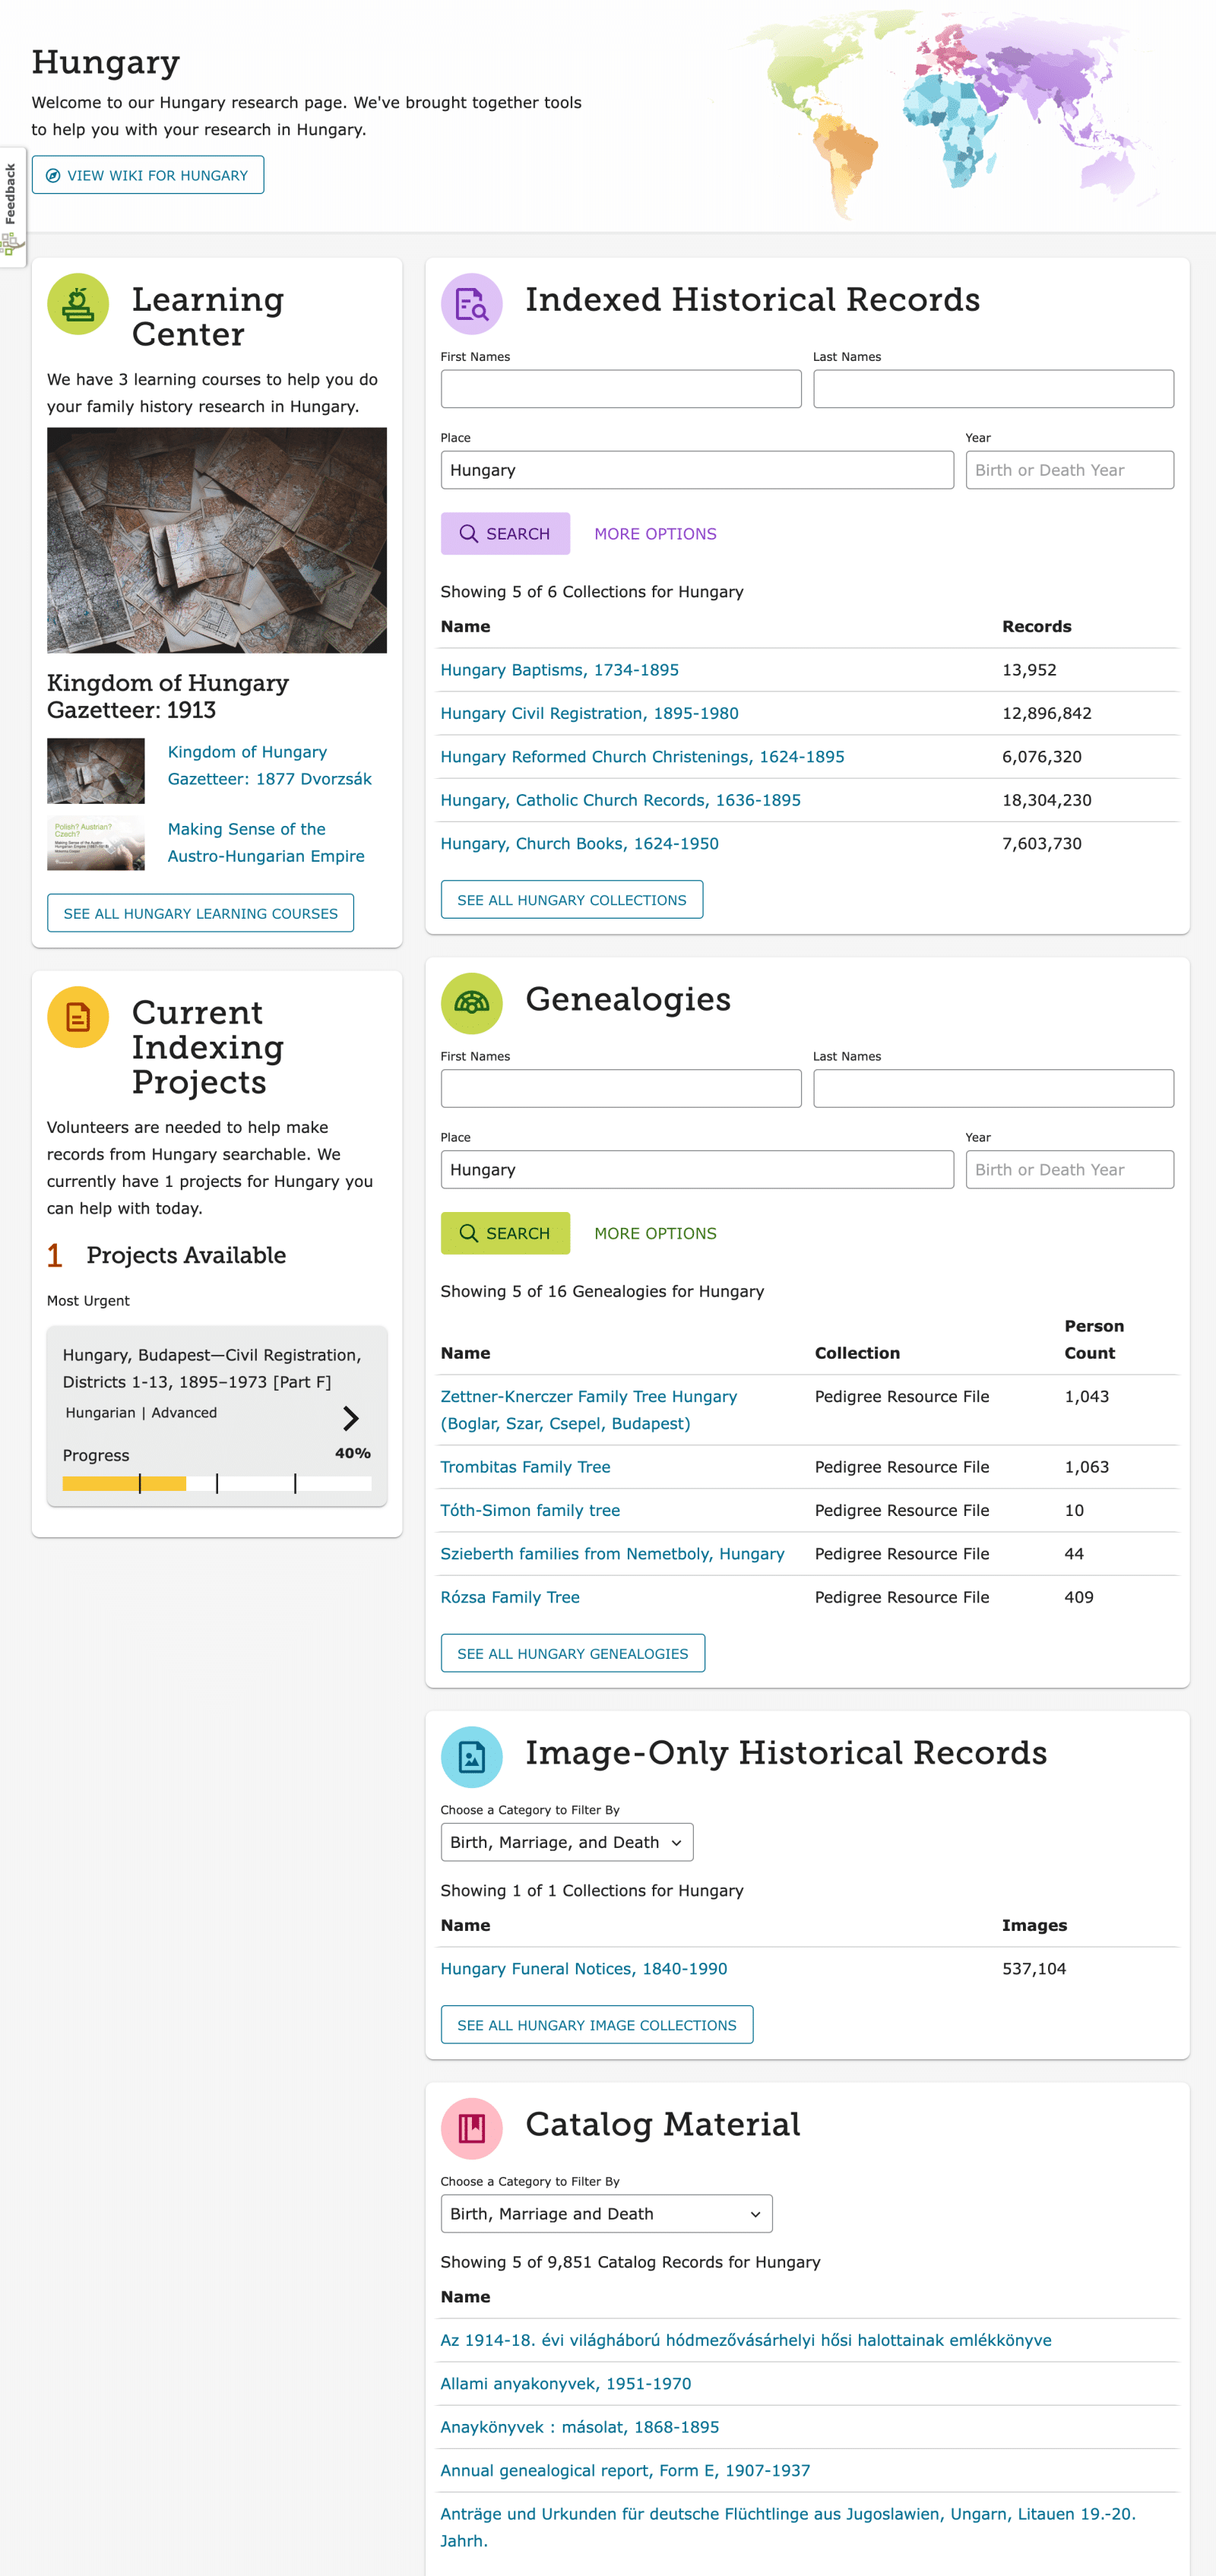Click View Wiki for Hungary button
This screenshot has width=1216, height=2576.
148,175
